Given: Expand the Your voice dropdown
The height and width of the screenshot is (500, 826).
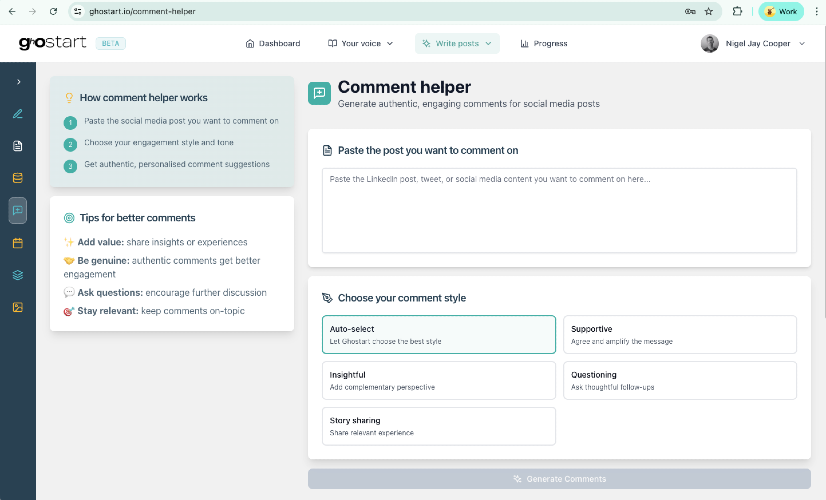Looking at the screenshot, I should click(x=361, y=43).
